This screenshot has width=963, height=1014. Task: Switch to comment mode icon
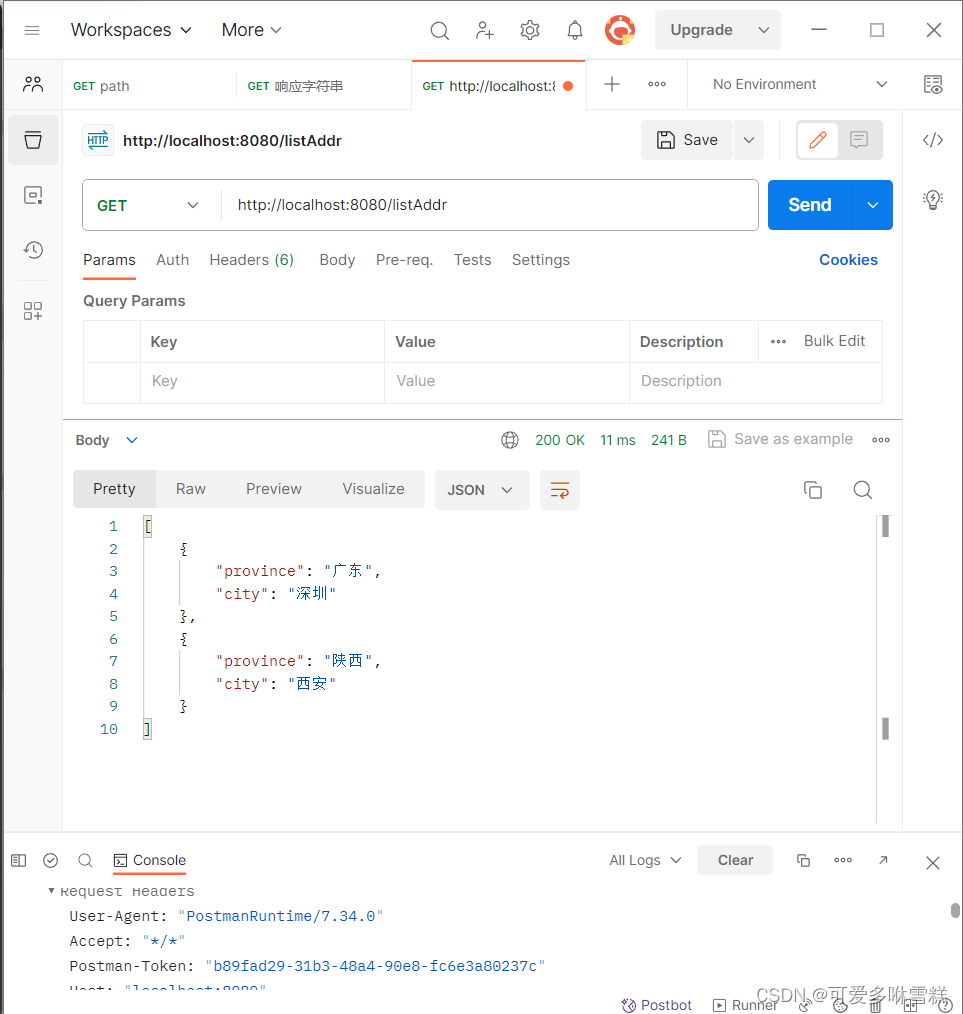pyautogui.click(x=859, y=140)
